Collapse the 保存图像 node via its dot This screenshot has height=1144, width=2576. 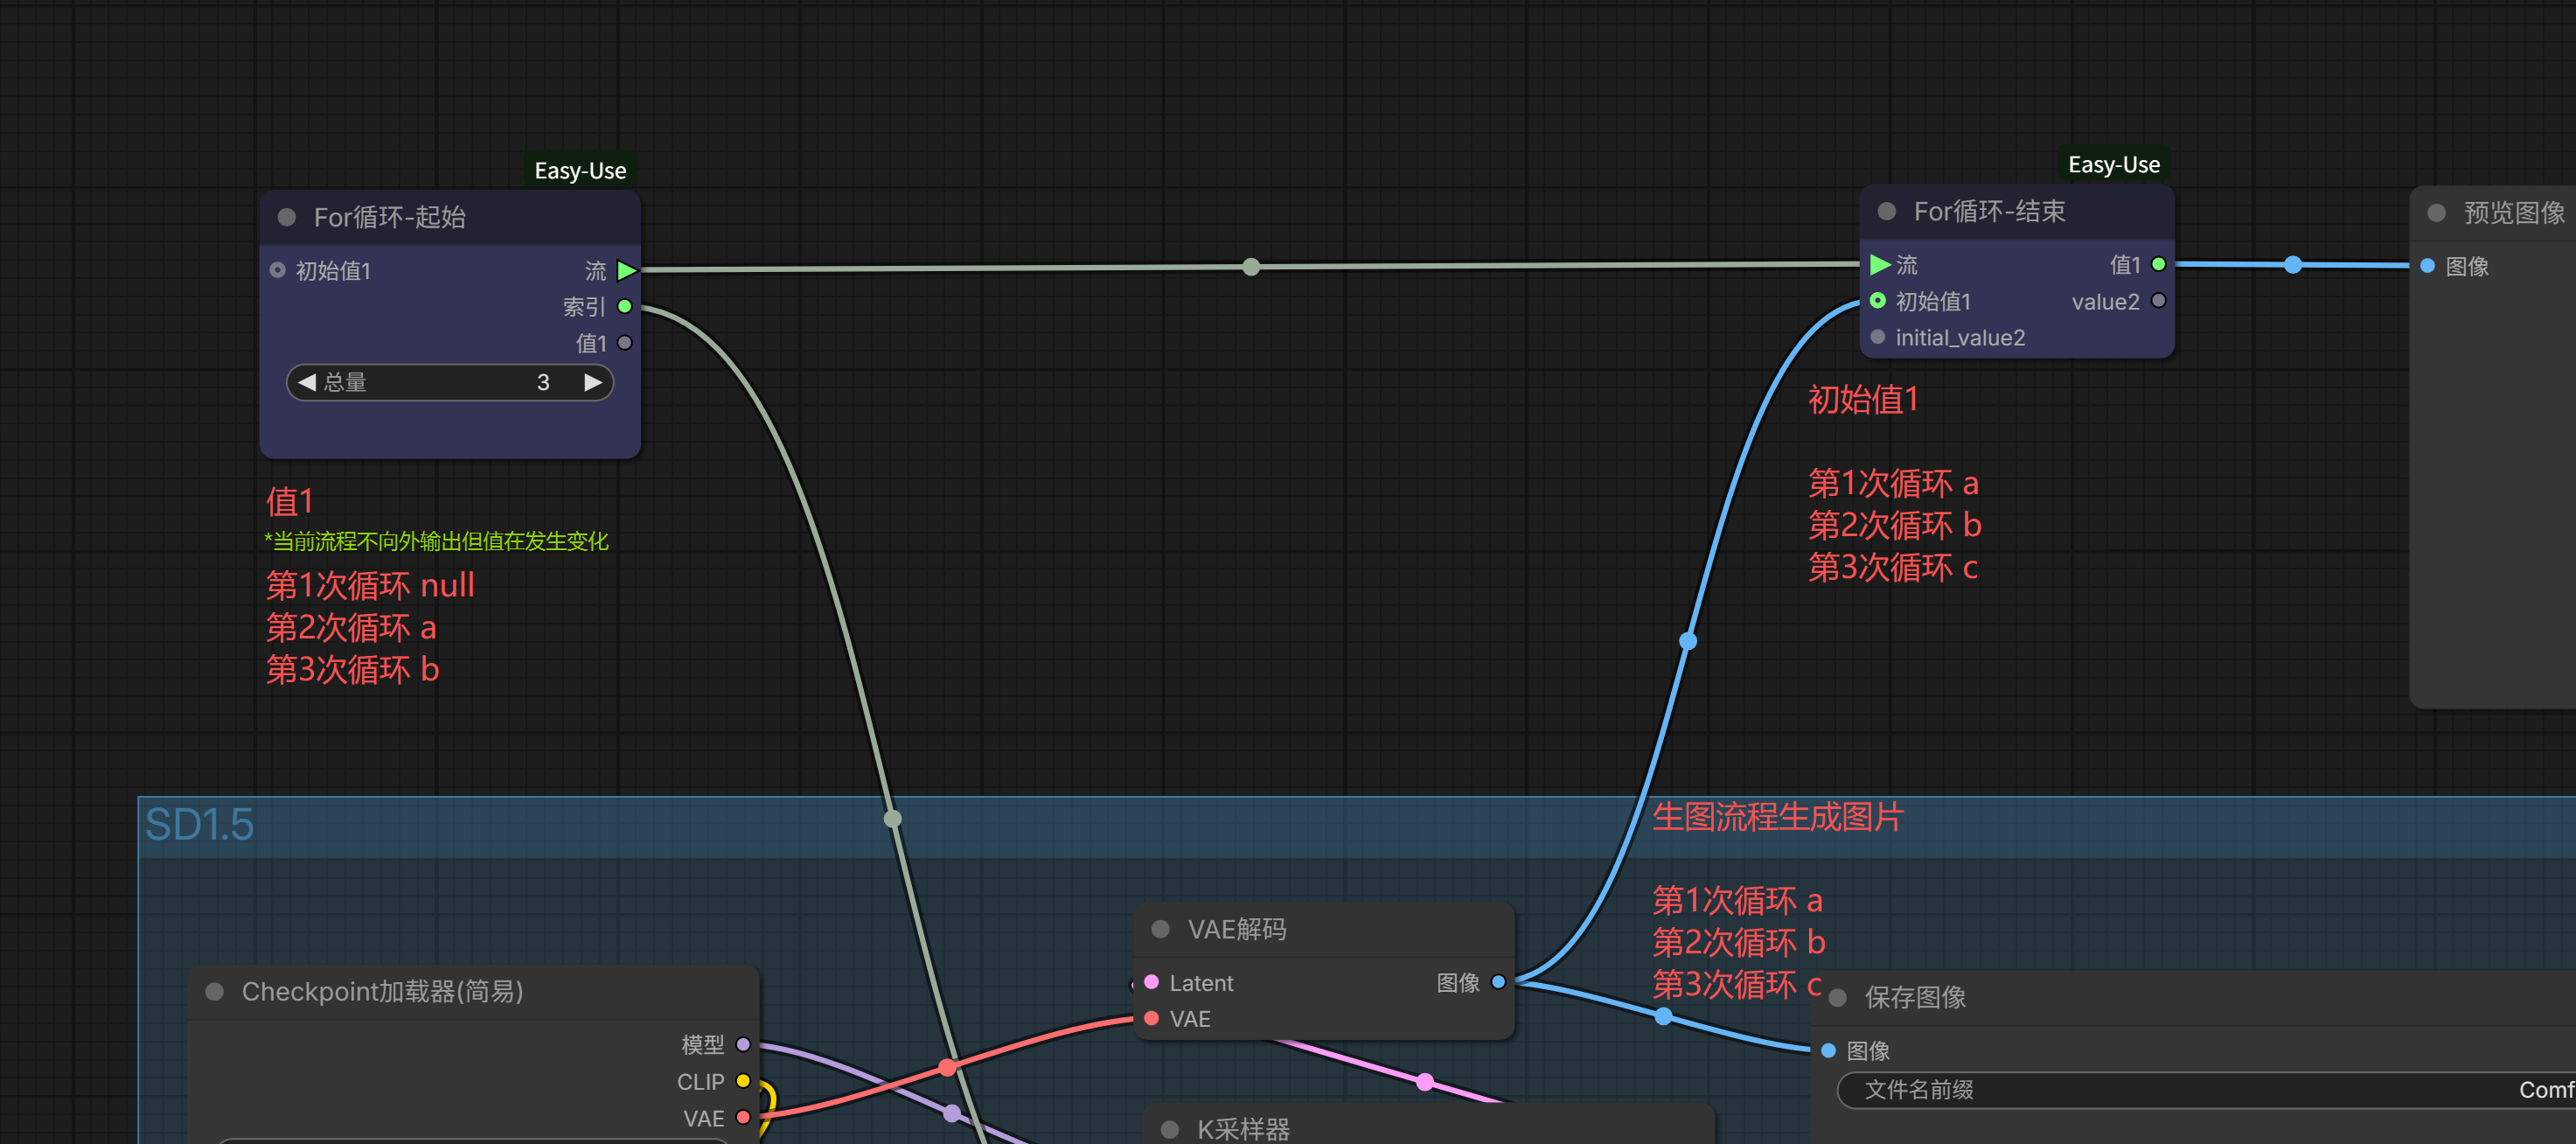pyautogui.click(x=1837, y=997)
